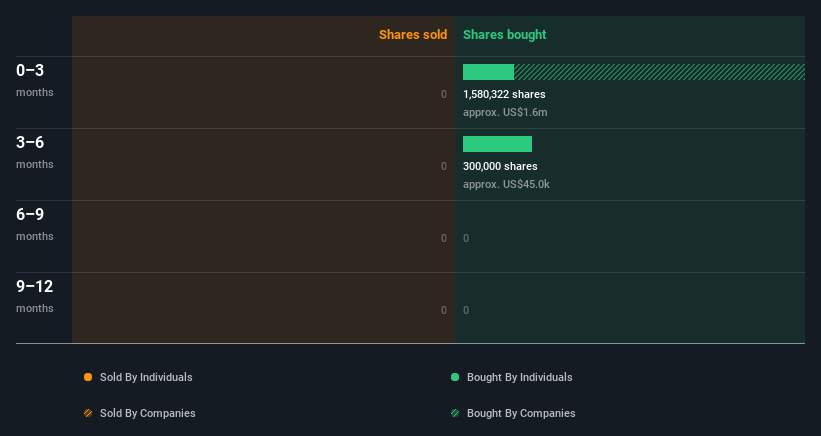821x436 pixels.
Task: Click shares bought zero in 6–9 months row
Action: click(x=466, y=239)
